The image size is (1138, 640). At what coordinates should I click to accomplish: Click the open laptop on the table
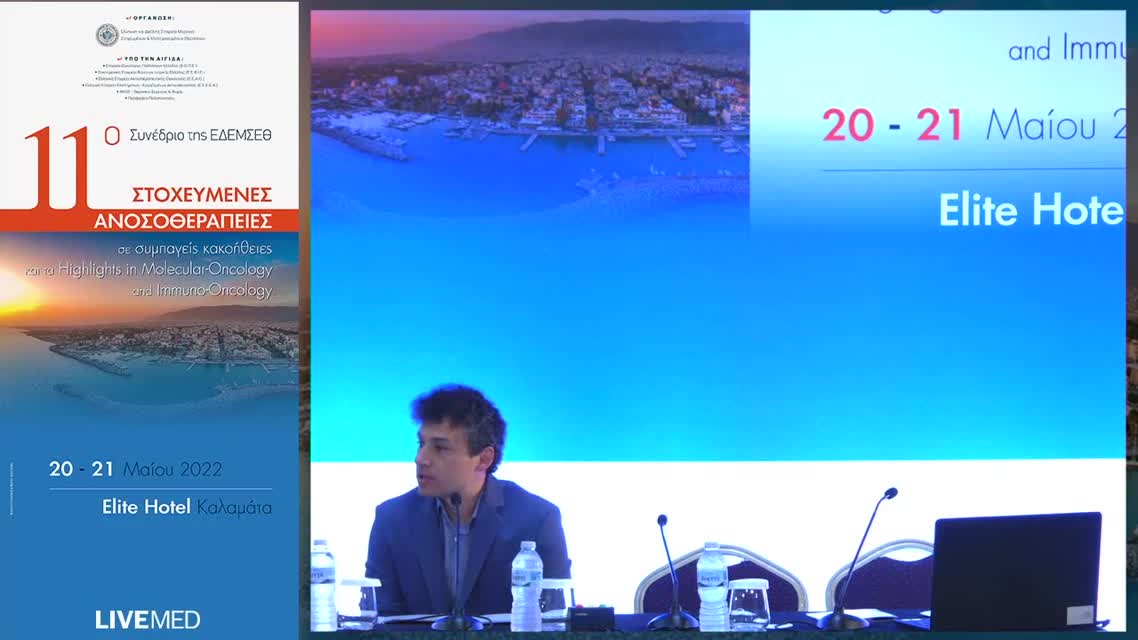pos(1015,570)
